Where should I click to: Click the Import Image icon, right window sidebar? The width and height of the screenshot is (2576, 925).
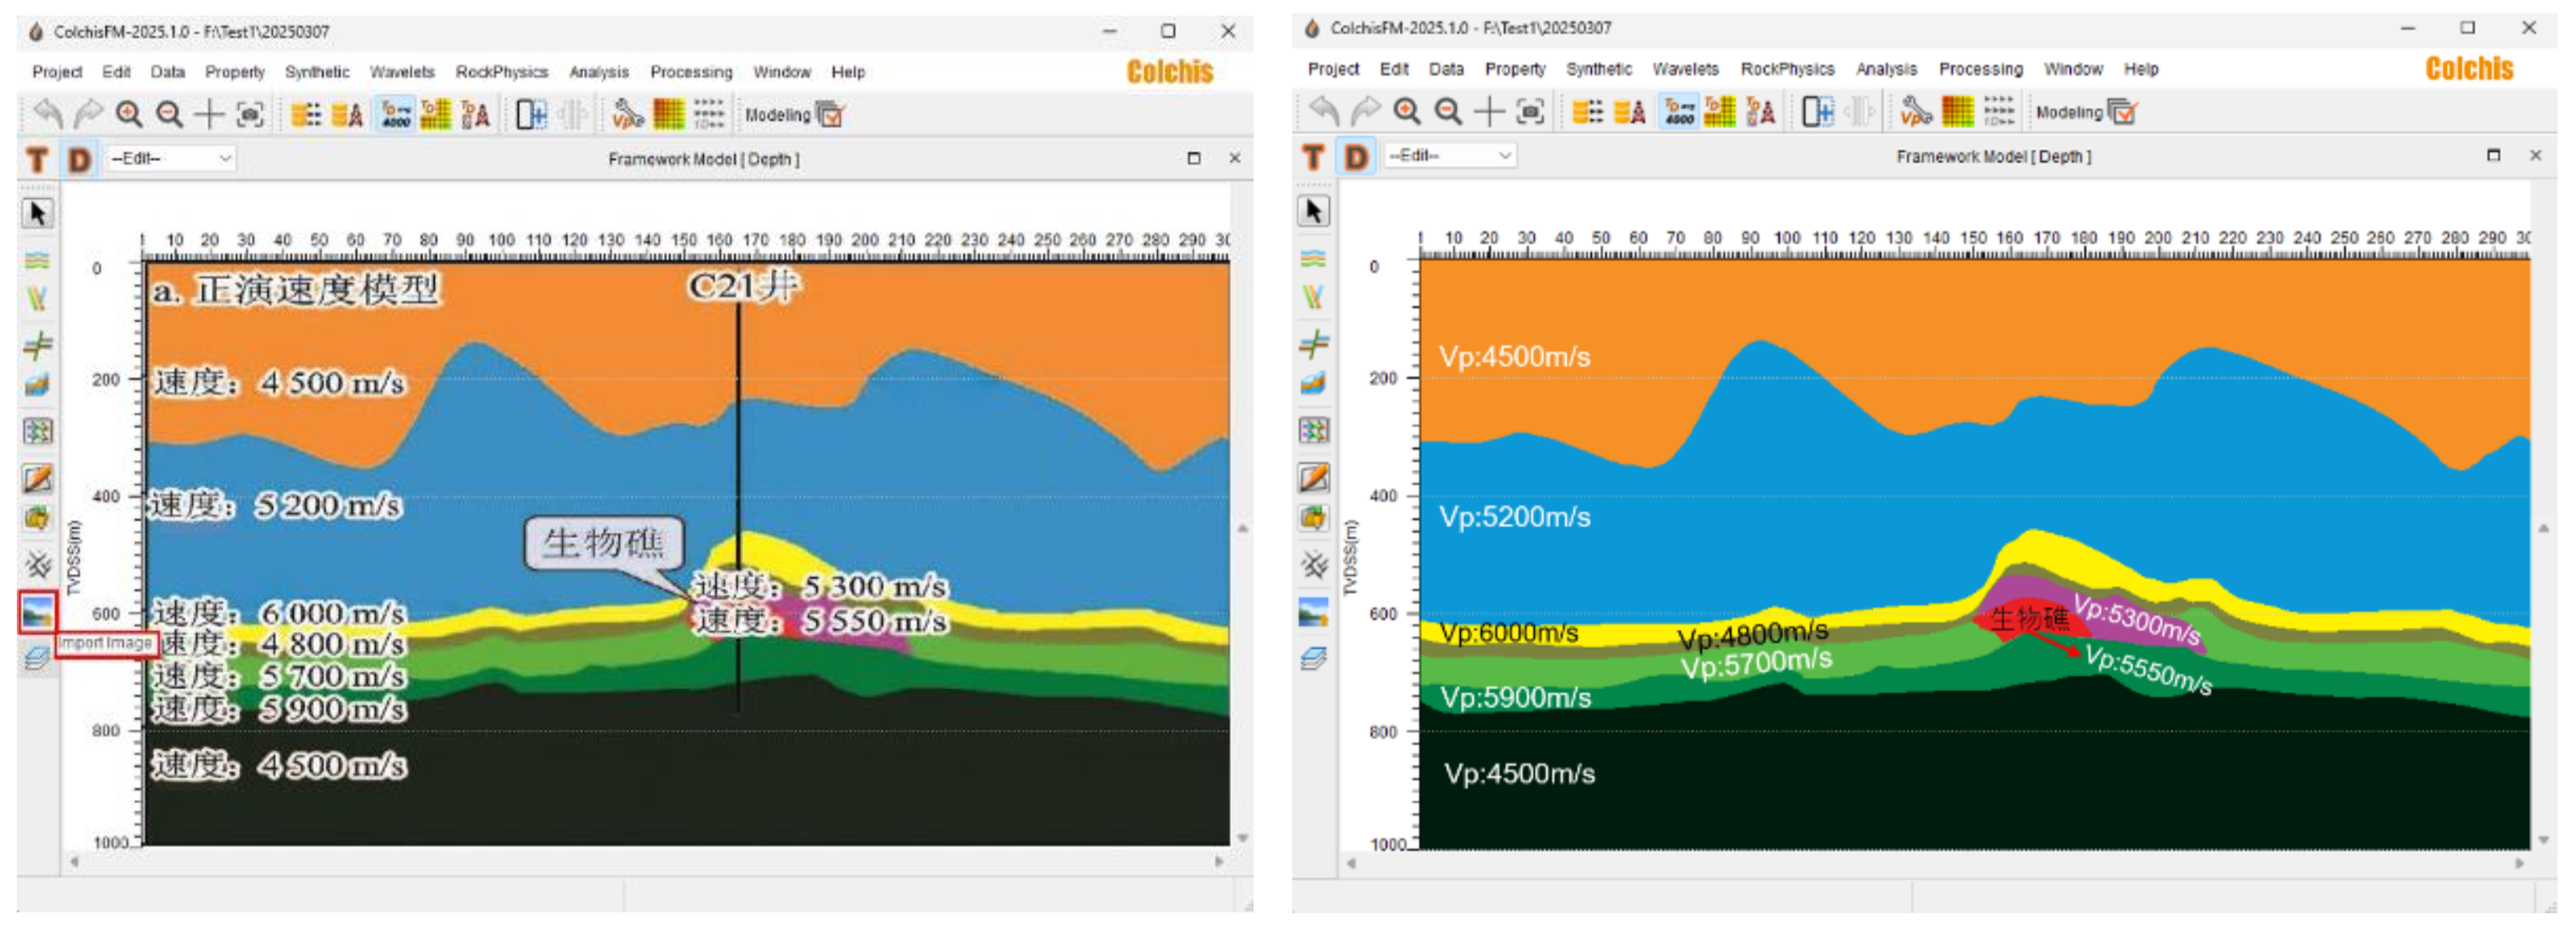pyautogui.click(x=1314, y=610)
